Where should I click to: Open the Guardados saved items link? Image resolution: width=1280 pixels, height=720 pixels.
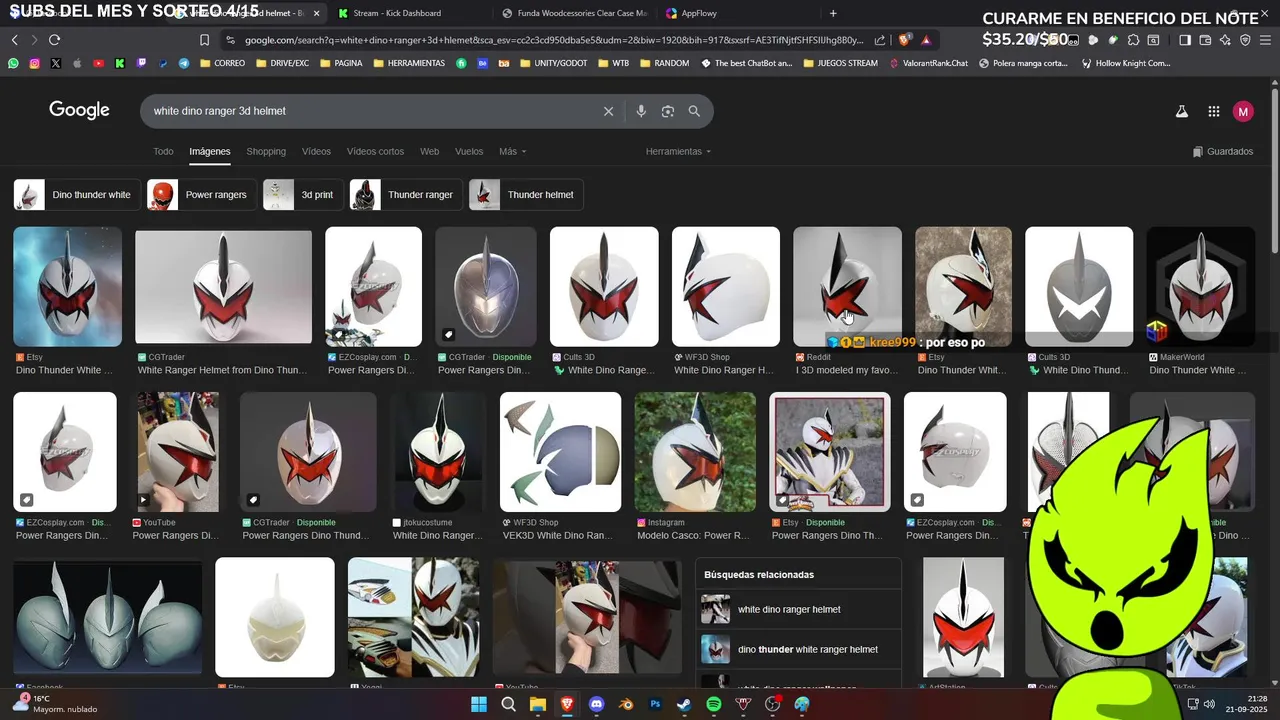1223,152
